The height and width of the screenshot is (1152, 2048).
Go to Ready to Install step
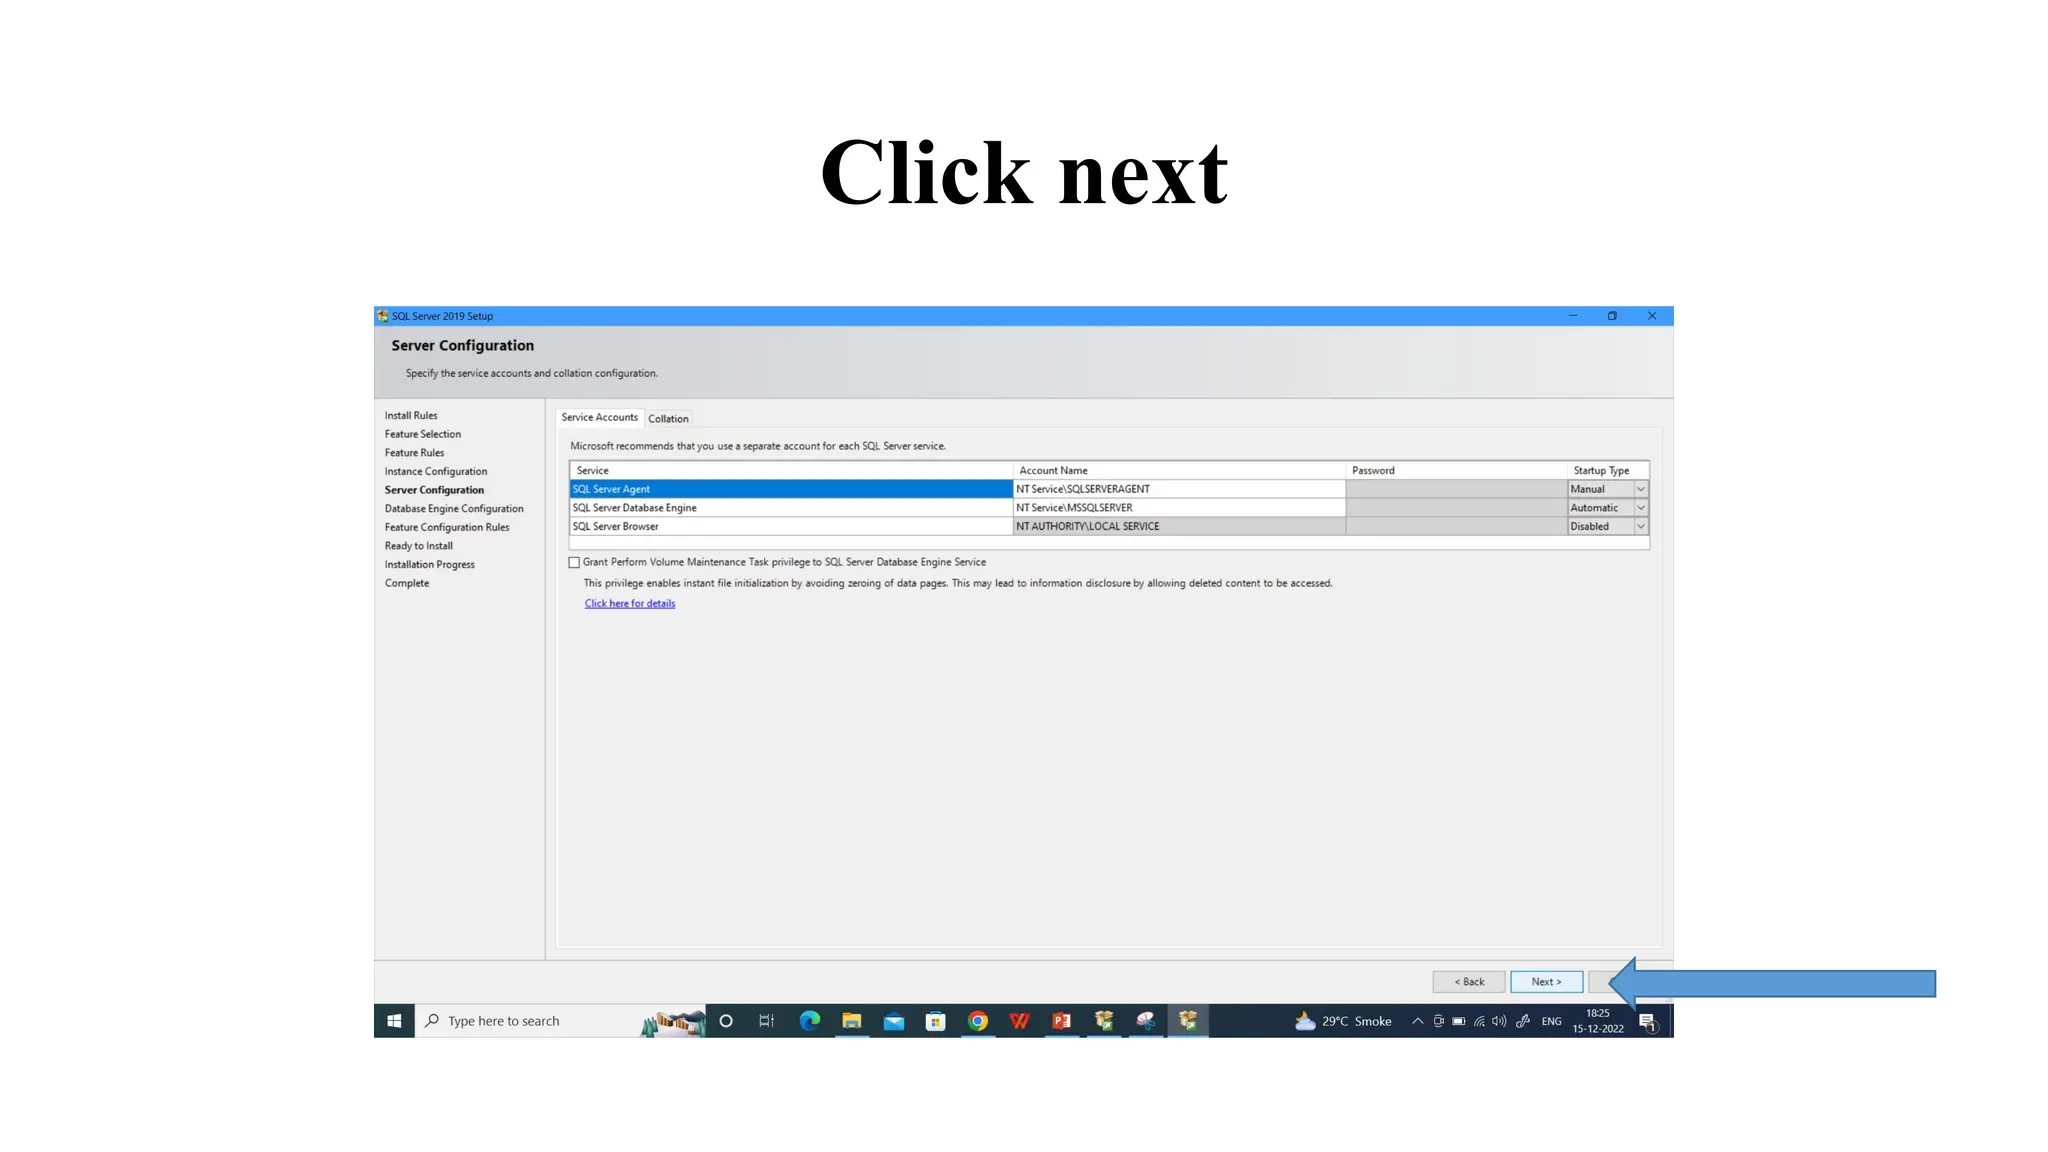(419, 546)
